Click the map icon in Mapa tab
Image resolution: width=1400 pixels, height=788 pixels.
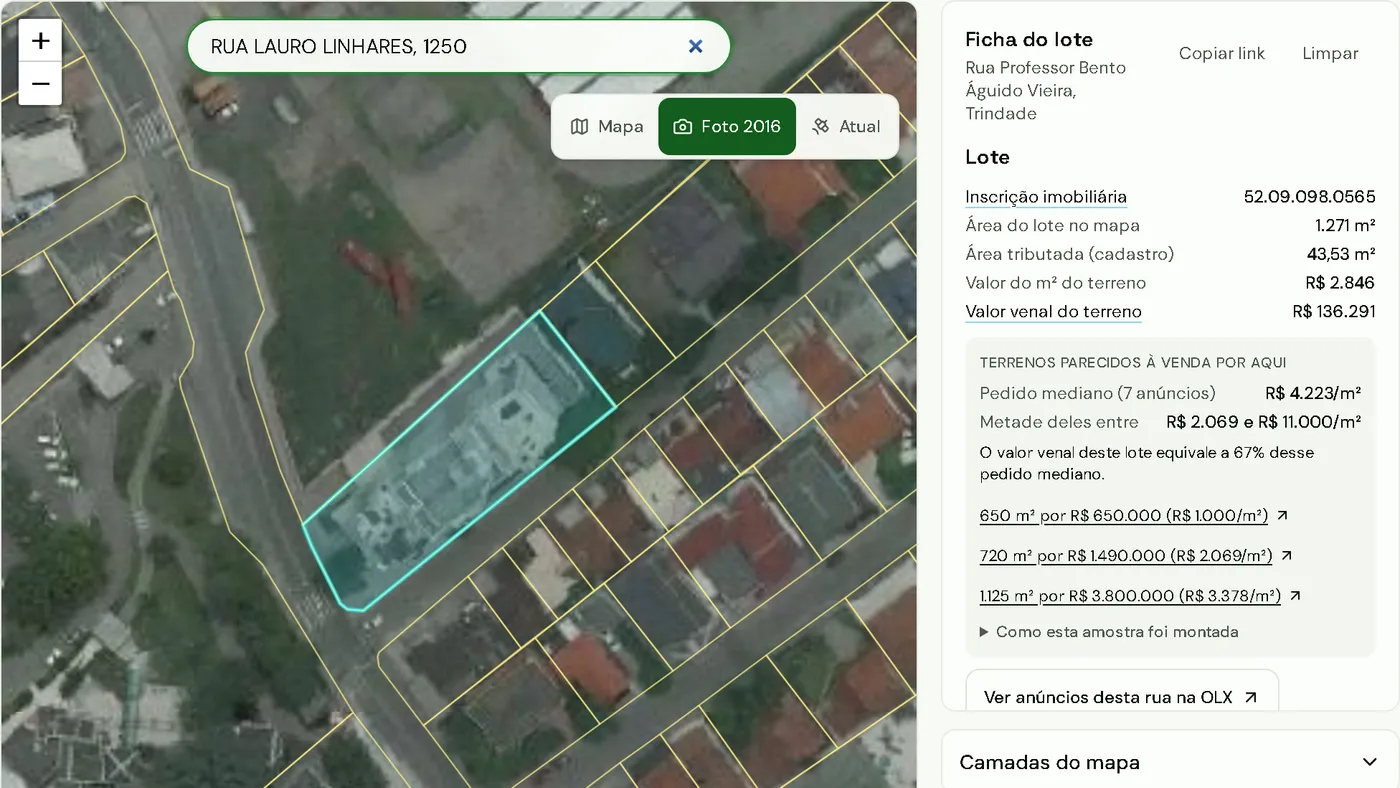(580, 127)
